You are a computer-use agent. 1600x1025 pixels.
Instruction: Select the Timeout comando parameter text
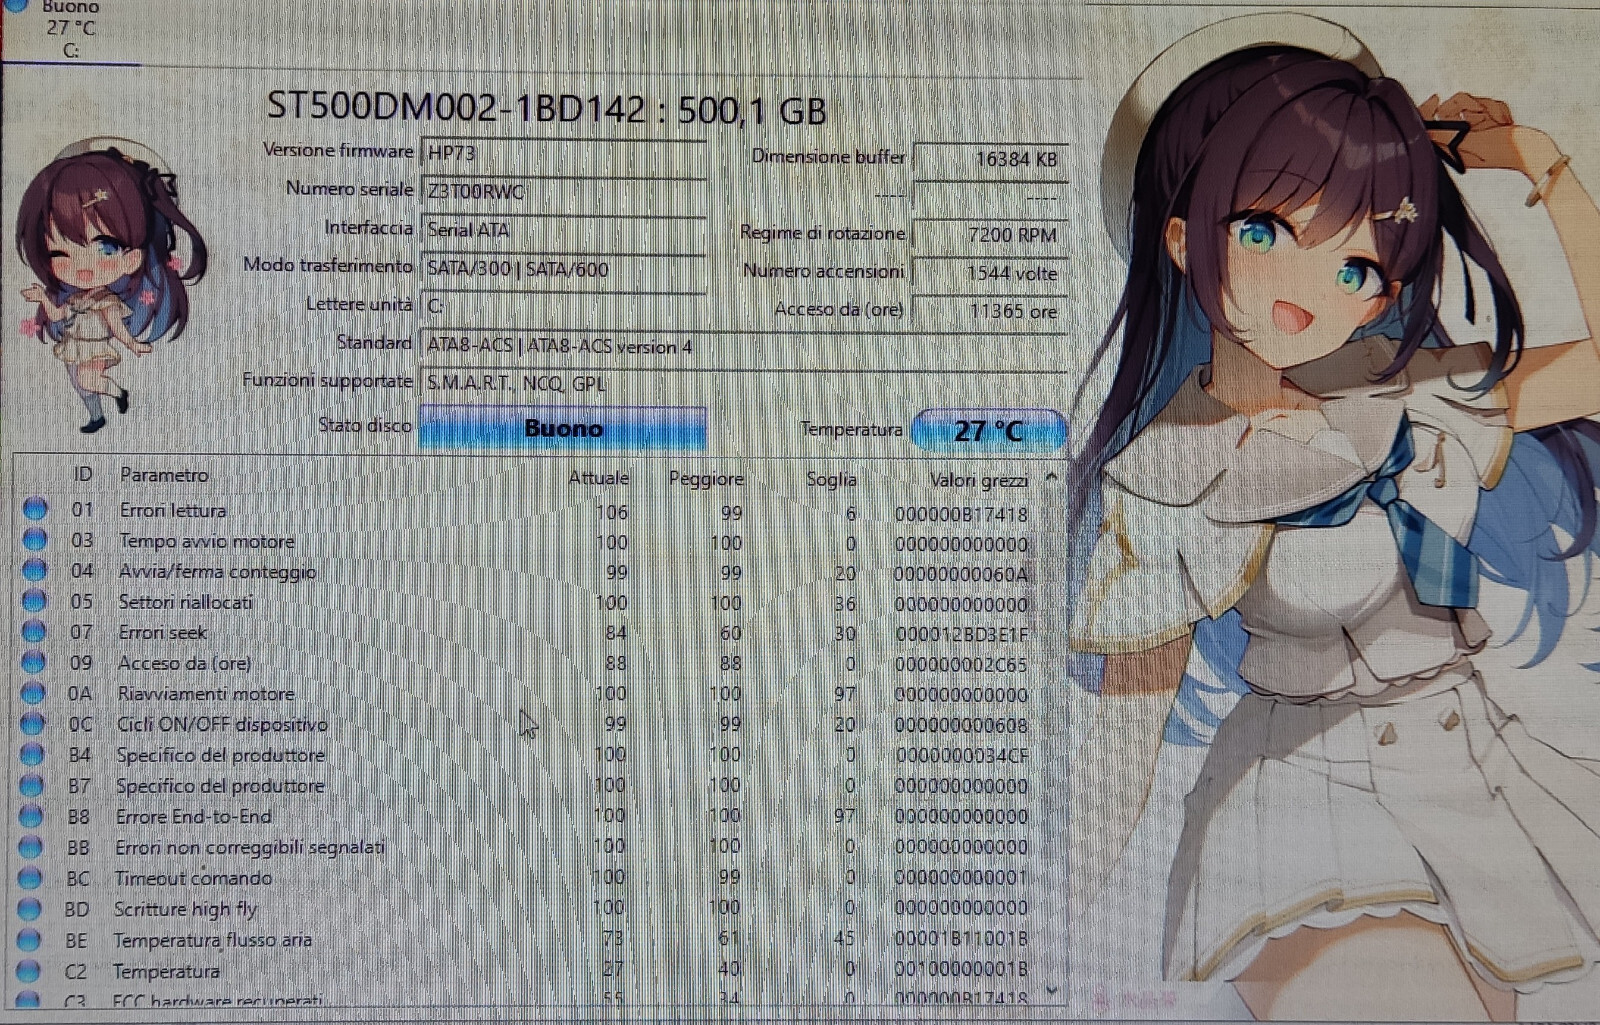click(x=193, y=878)
